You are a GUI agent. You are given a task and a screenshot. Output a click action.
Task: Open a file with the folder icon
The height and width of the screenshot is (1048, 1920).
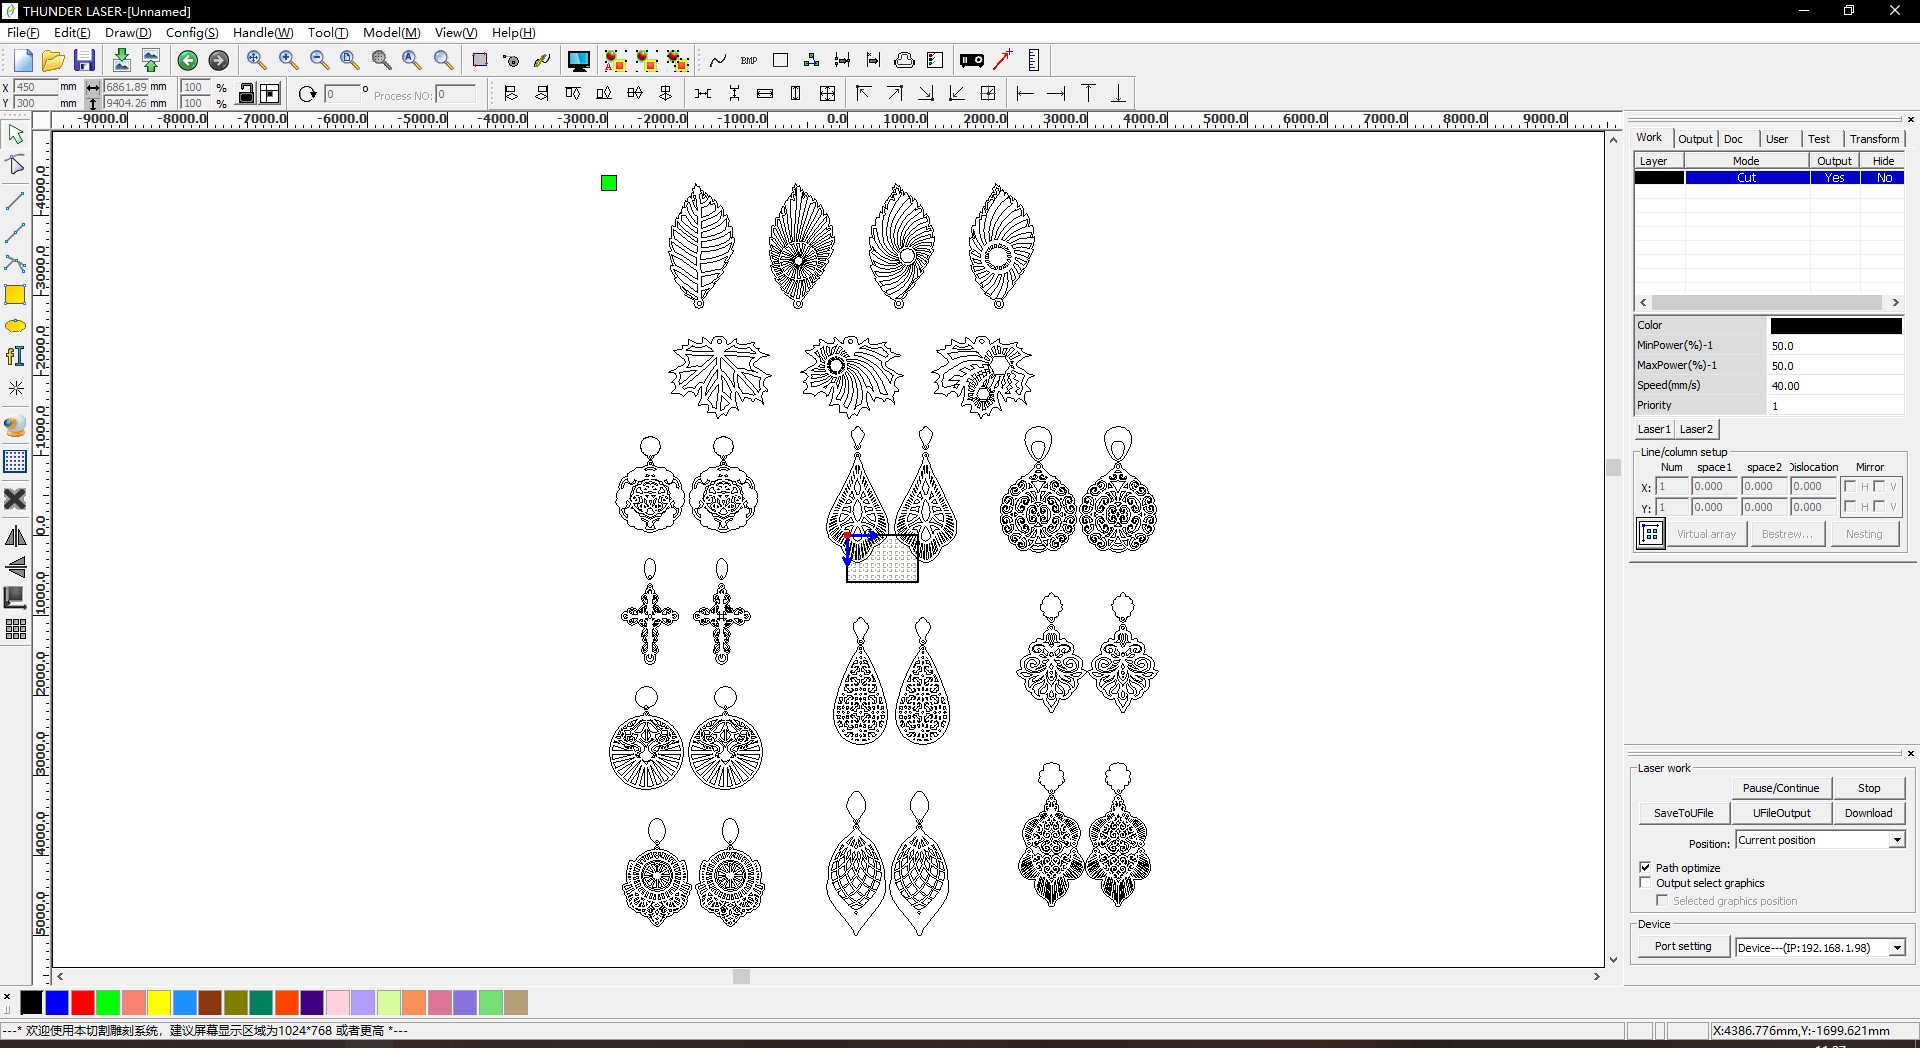(53, 61)
